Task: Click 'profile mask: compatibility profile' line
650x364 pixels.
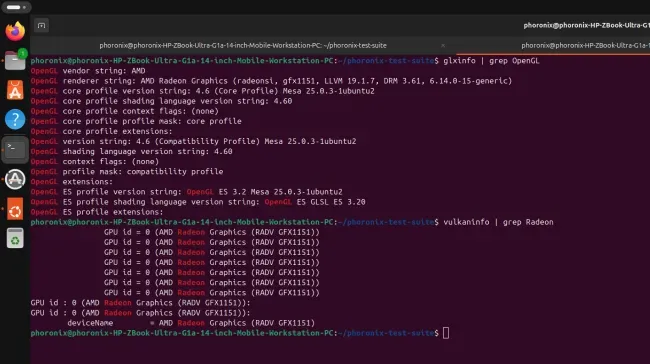Action: pyautogui.click(x=127, y=172)
